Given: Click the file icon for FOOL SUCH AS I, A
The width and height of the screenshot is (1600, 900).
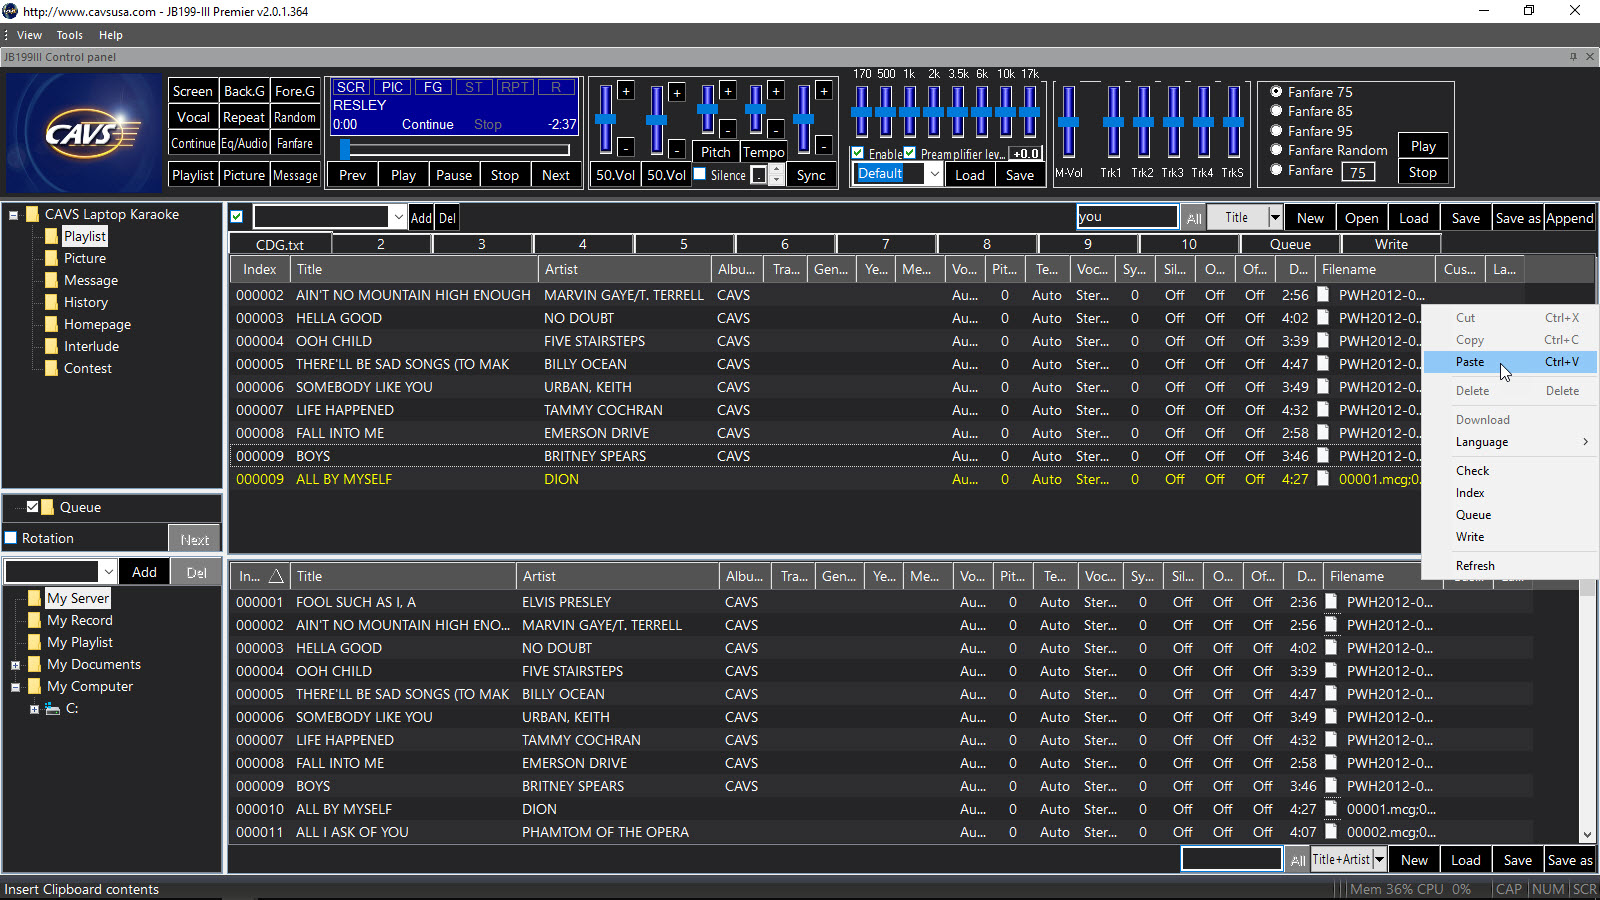Looking at the screenshot, I should (x=1331, y=602).
